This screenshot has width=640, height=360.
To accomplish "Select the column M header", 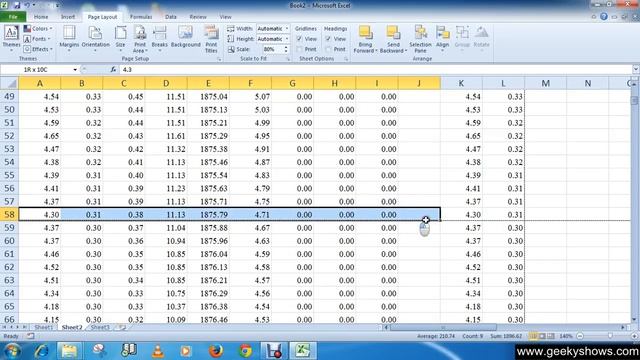I will point(545,83).
